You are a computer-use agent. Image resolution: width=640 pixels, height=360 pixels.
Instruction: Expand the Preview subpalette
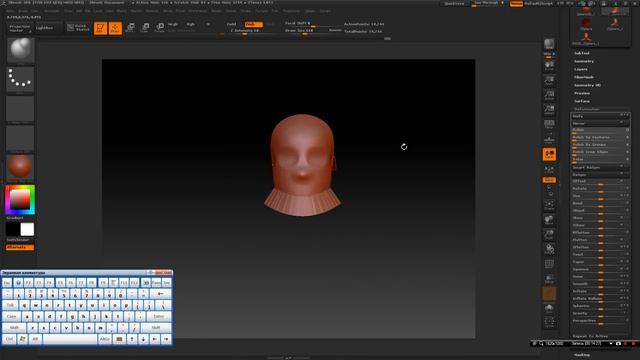582,93
